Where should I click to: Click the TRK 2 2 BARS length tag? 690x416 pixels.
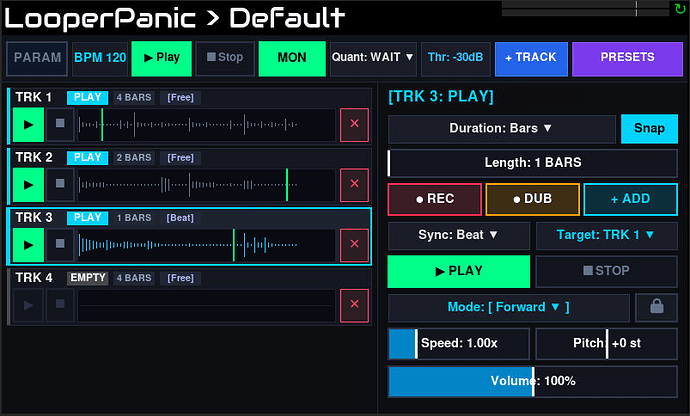[134, 158]
